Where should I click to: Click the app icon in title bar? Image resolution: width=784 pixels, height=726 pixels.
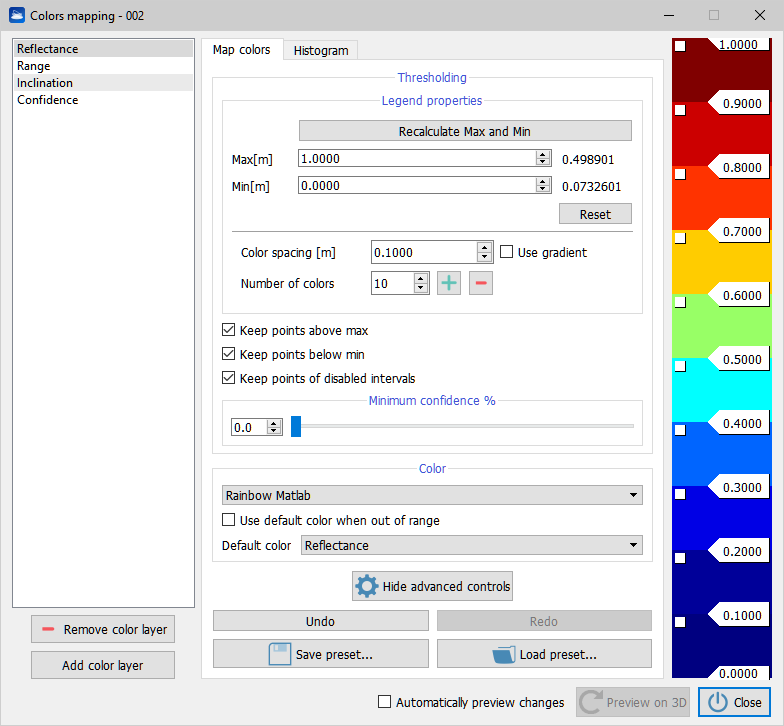click(x=17, y=16)
